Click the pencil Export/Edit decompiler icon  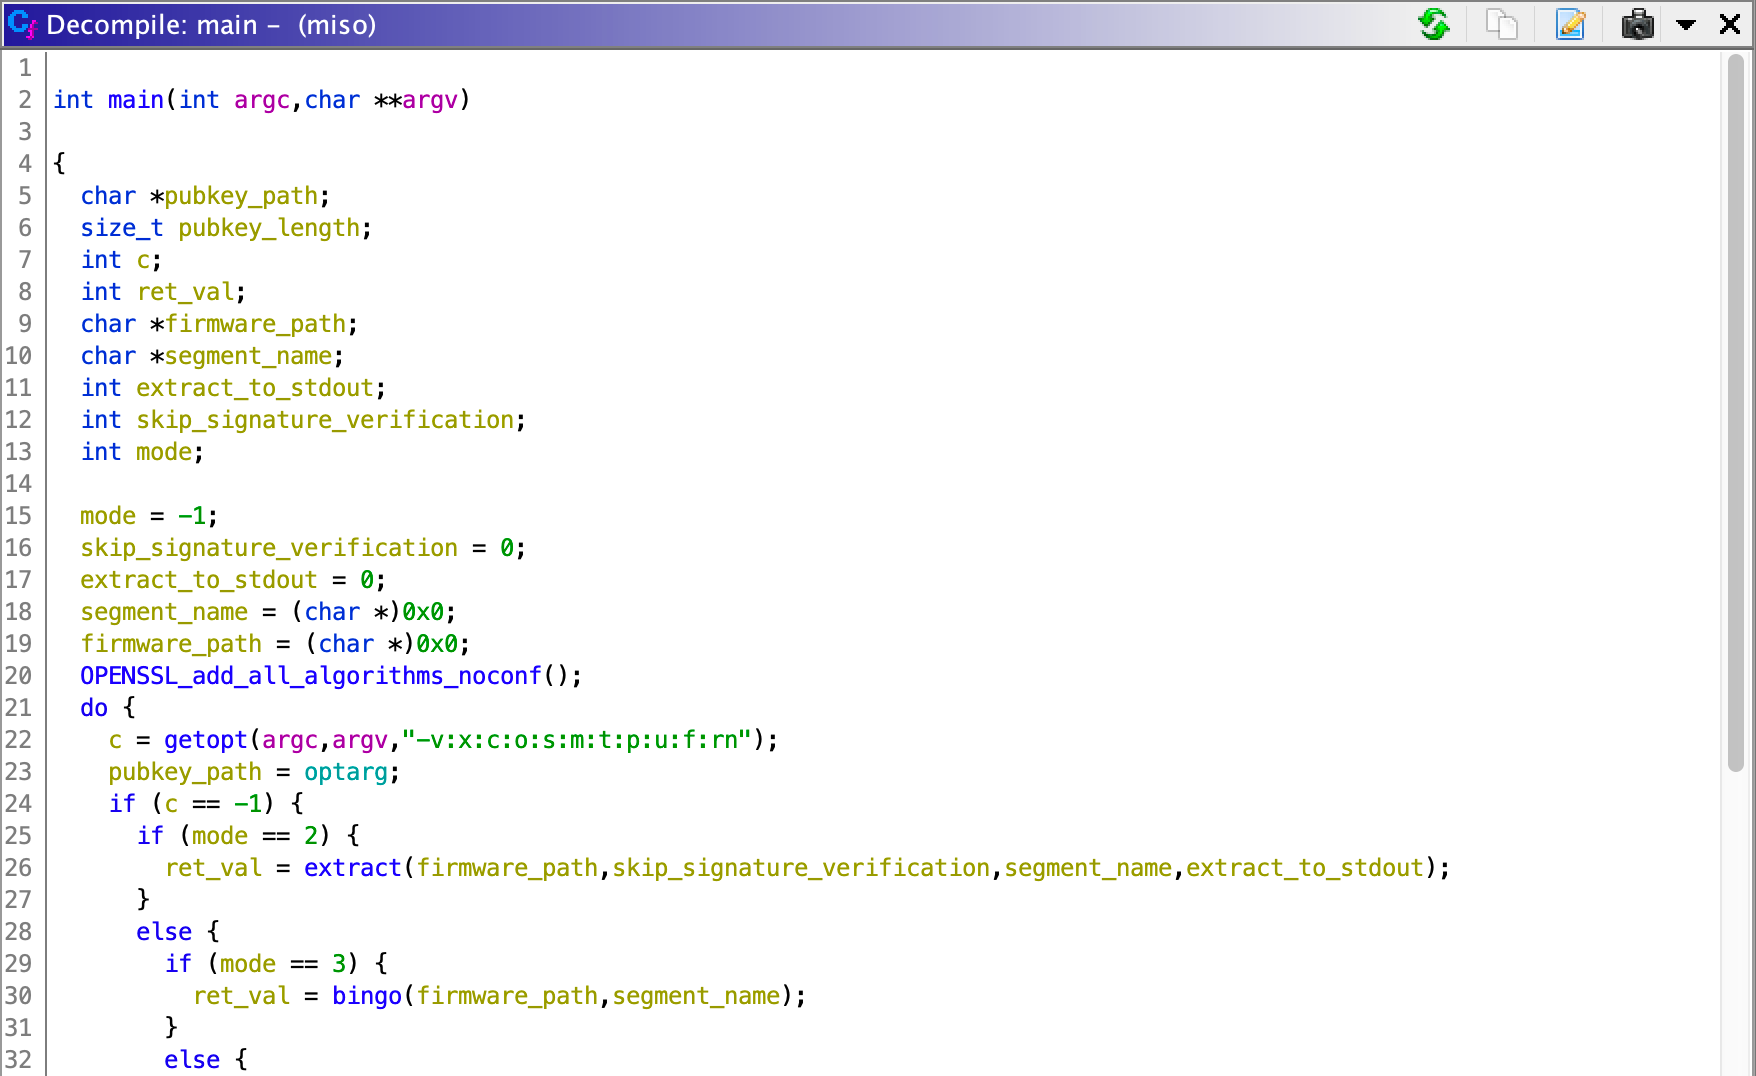(1570, 24)
